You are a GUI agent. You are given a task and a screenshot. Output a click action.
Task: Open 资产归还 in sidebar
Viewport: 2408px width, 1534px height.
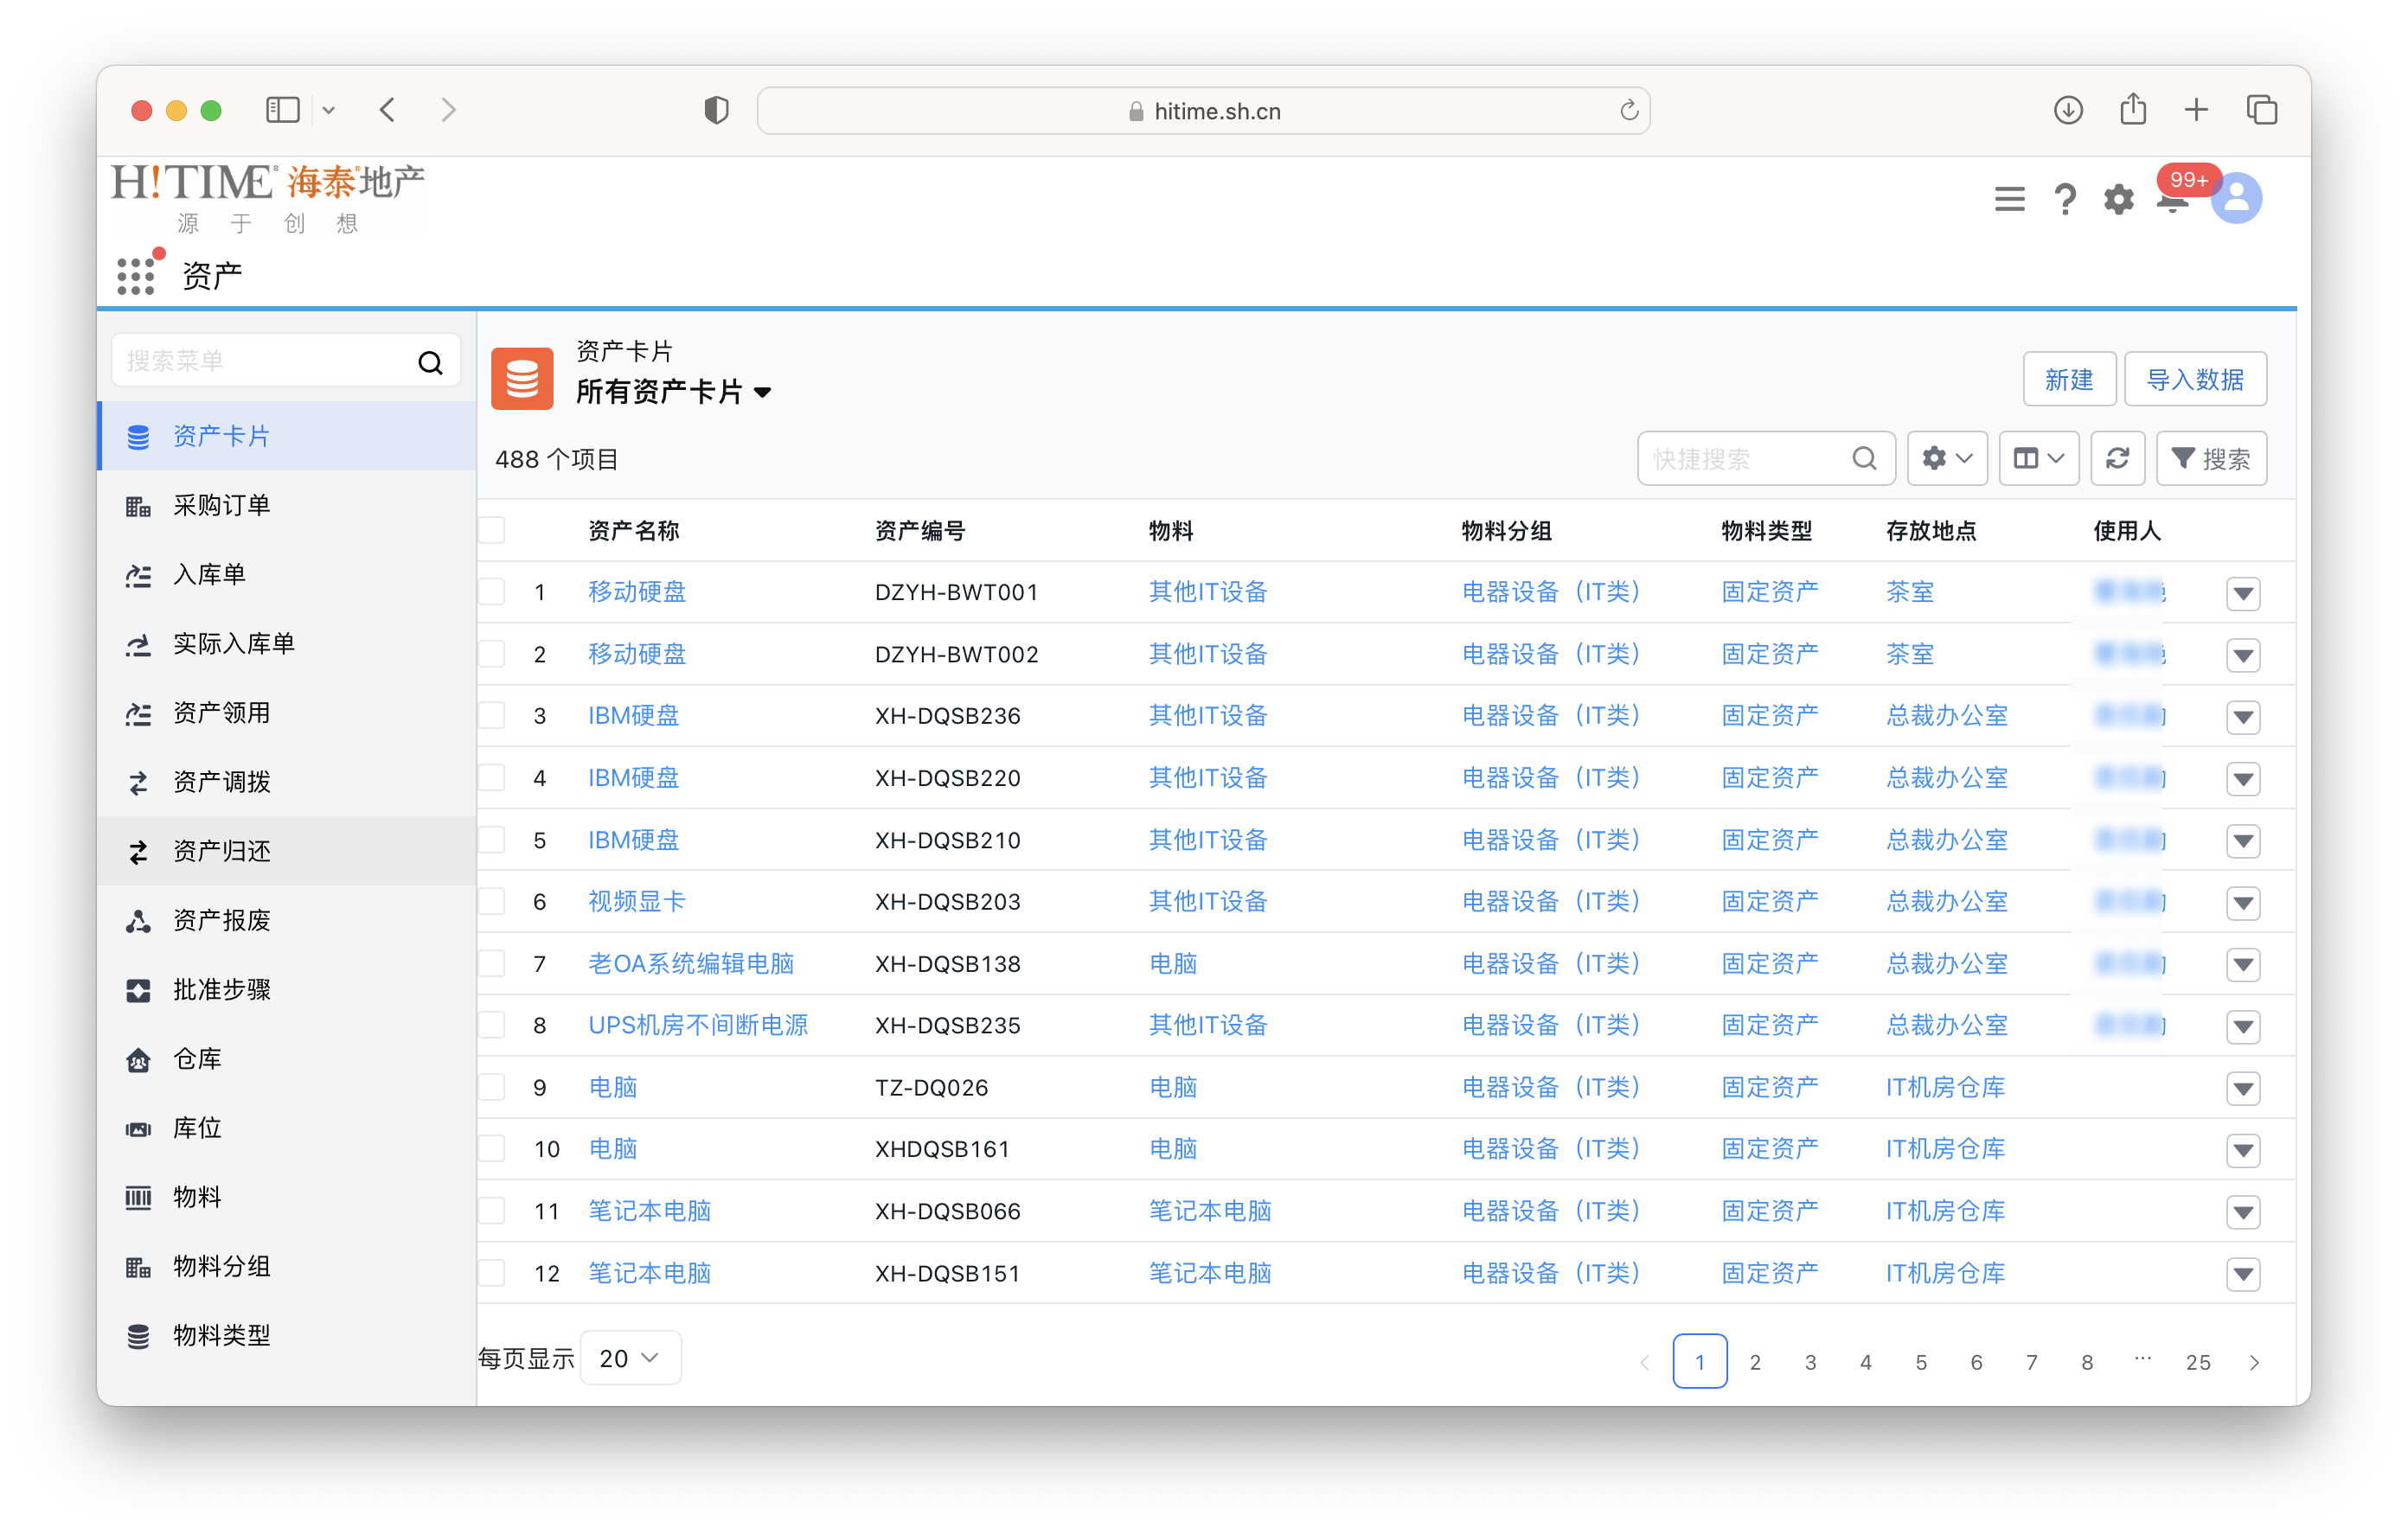pos(286,851)
